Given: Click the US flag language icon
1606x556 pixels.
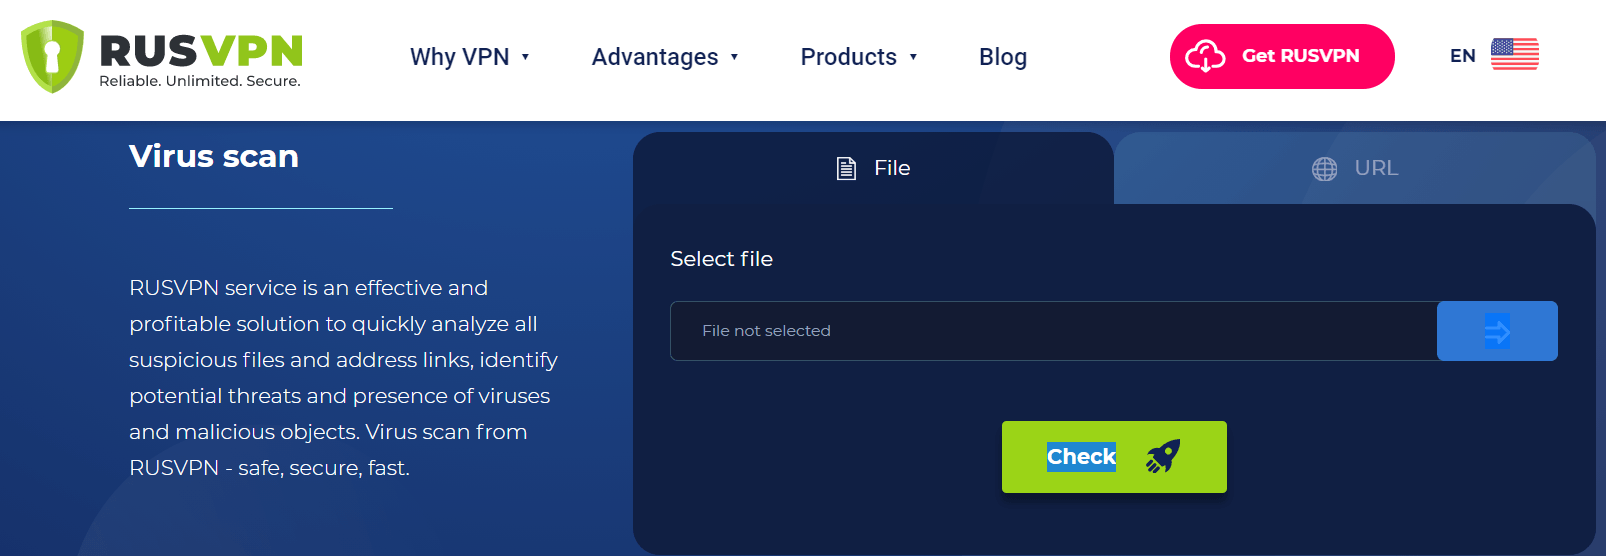Looking at the screenshot, I should pyautogui.click(x=1514, y=54).
